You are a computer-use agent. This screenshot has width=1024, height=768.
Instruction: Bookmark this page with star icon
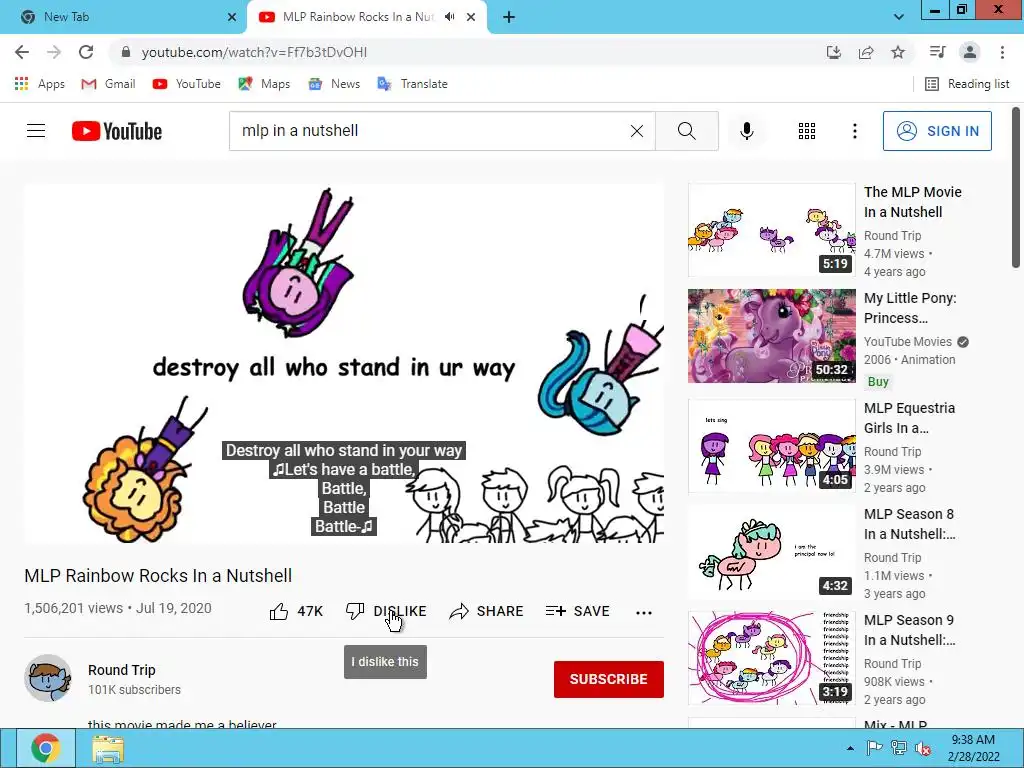click(898, 52)
